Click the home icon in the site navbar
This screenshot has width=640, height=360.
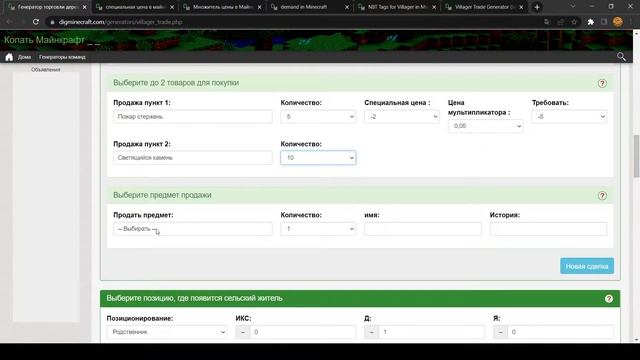pyautogui.click(x=9, y=57)
